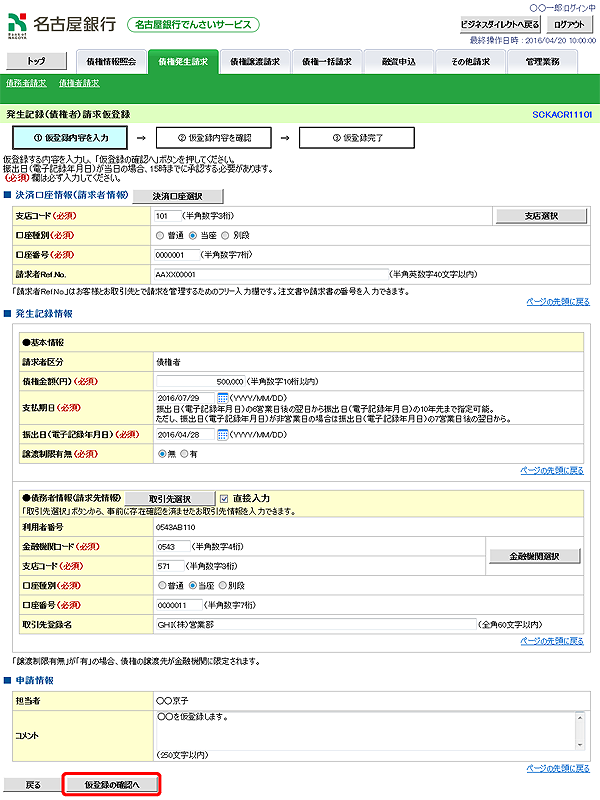Click the 金融機関コード field showing 0543

[x=173, y=546]
